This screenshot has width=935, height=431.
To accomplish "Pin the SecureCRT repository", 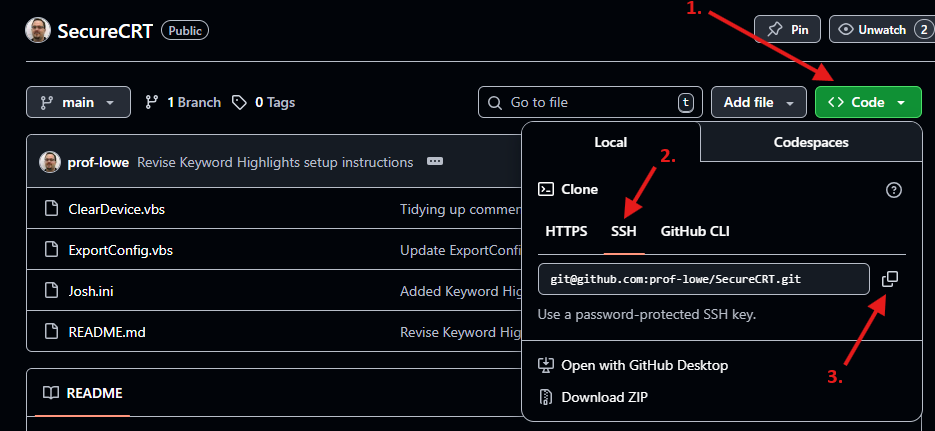I will click(x=787, y=29).
